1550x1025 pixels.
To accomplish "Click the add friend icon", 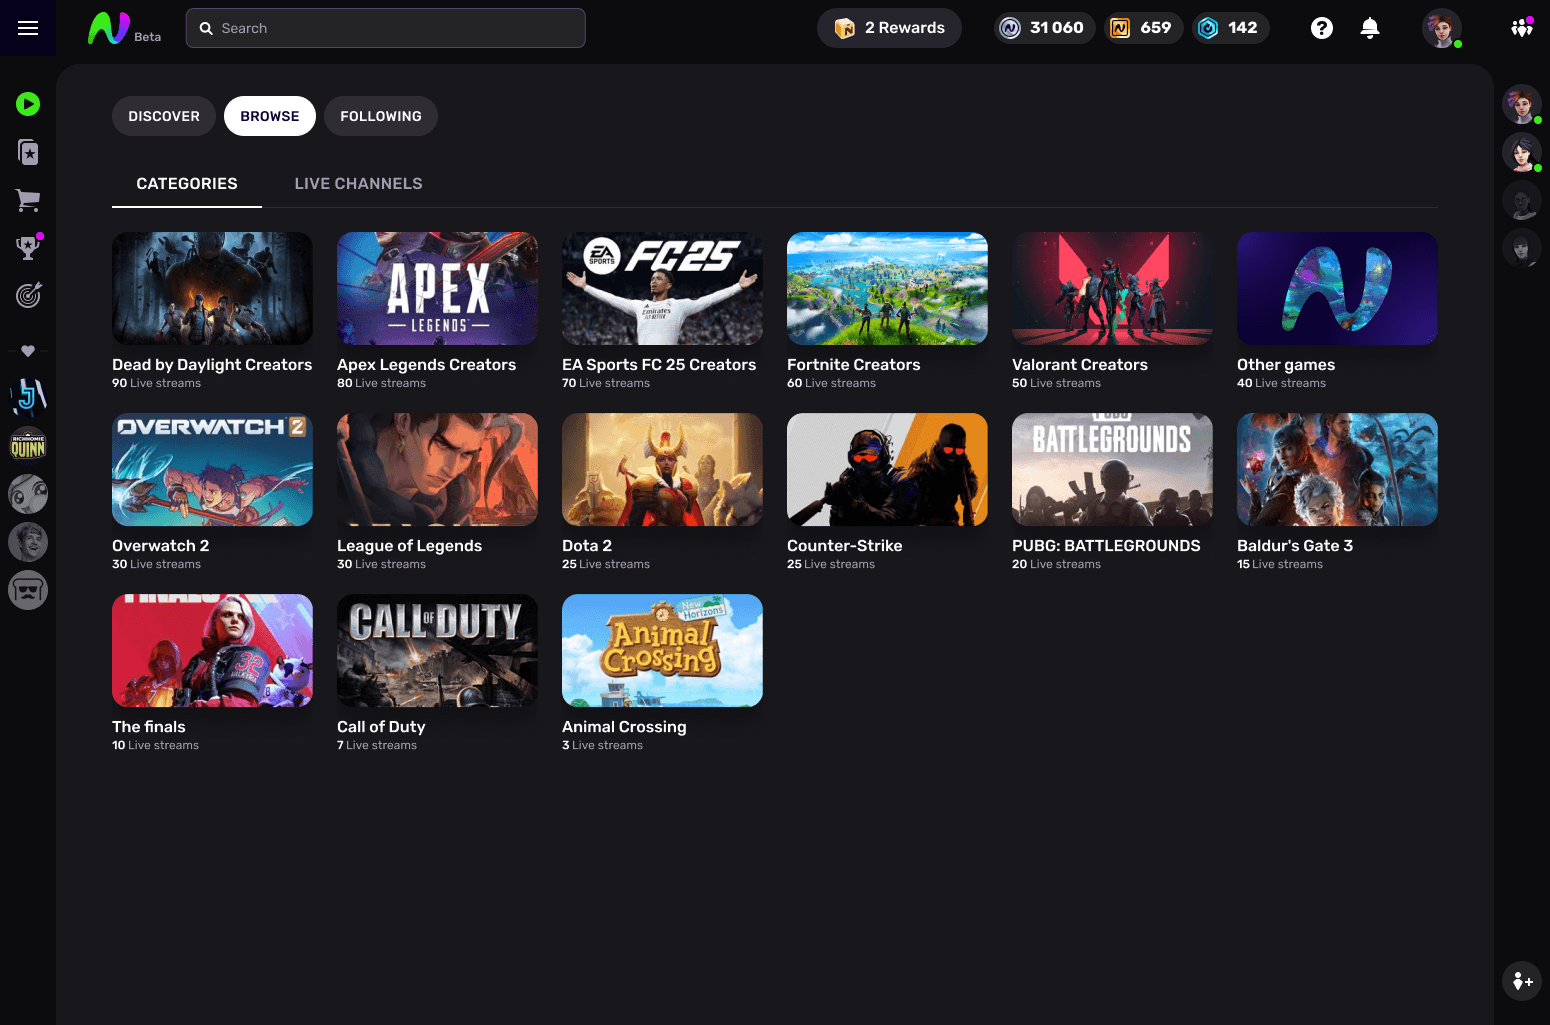I will pos(1522,981).
